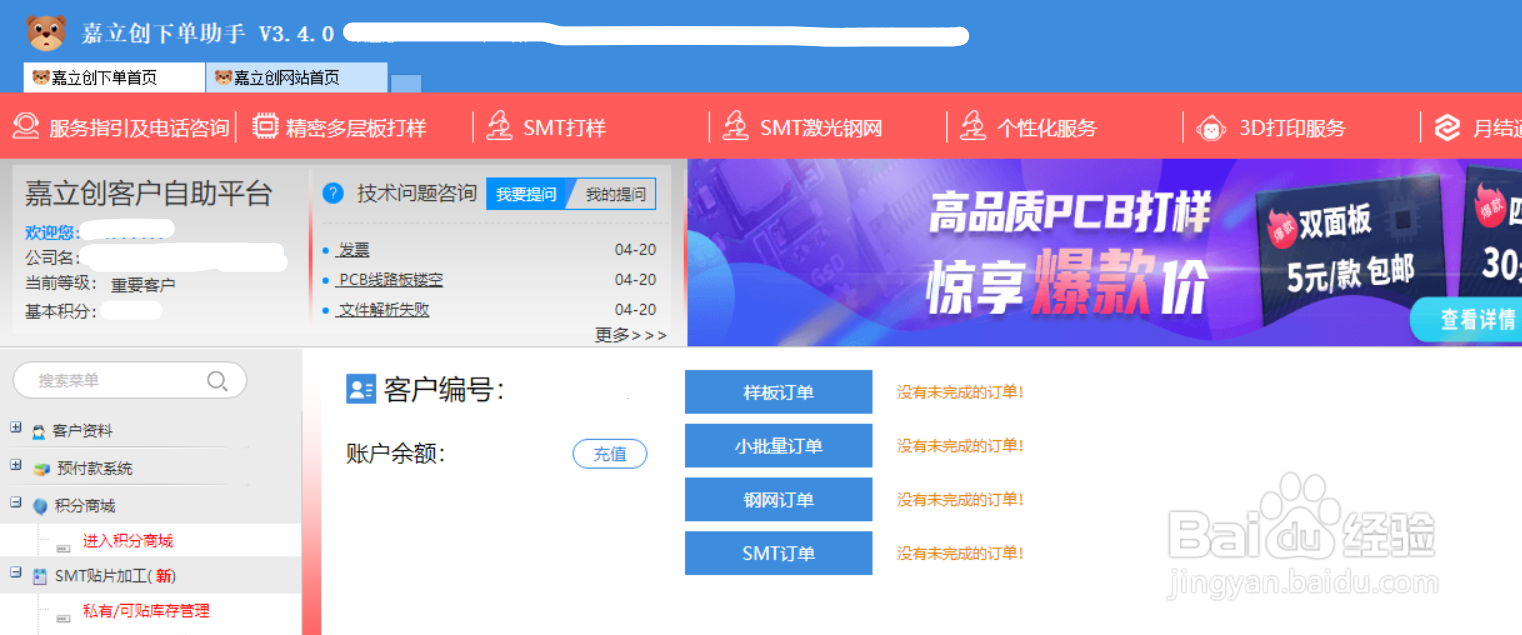Click the 月结 stack icon
Image resolution: width=1522 pixels, height=635 pixels.
(1448, 127)
